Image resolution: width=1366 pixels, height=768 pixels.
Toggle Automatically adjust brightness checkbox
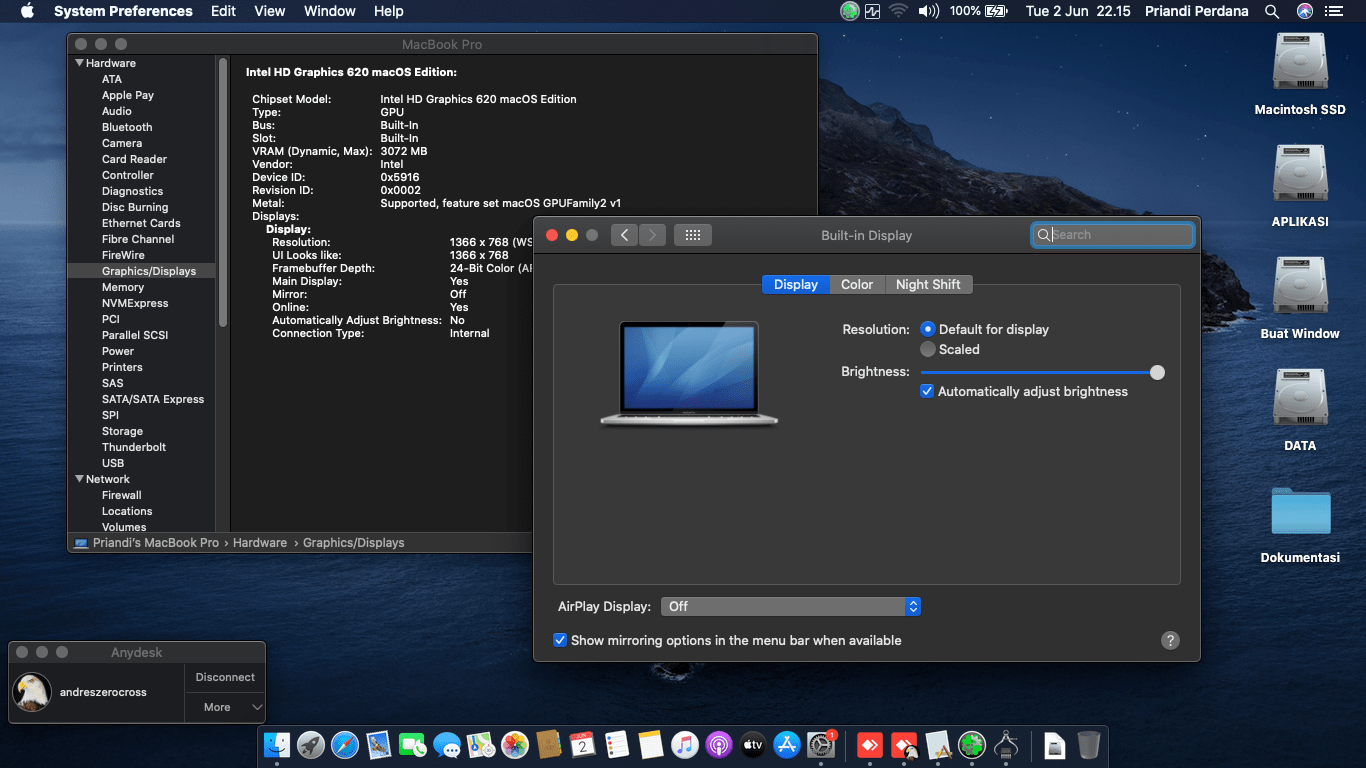tap(927, 391)
